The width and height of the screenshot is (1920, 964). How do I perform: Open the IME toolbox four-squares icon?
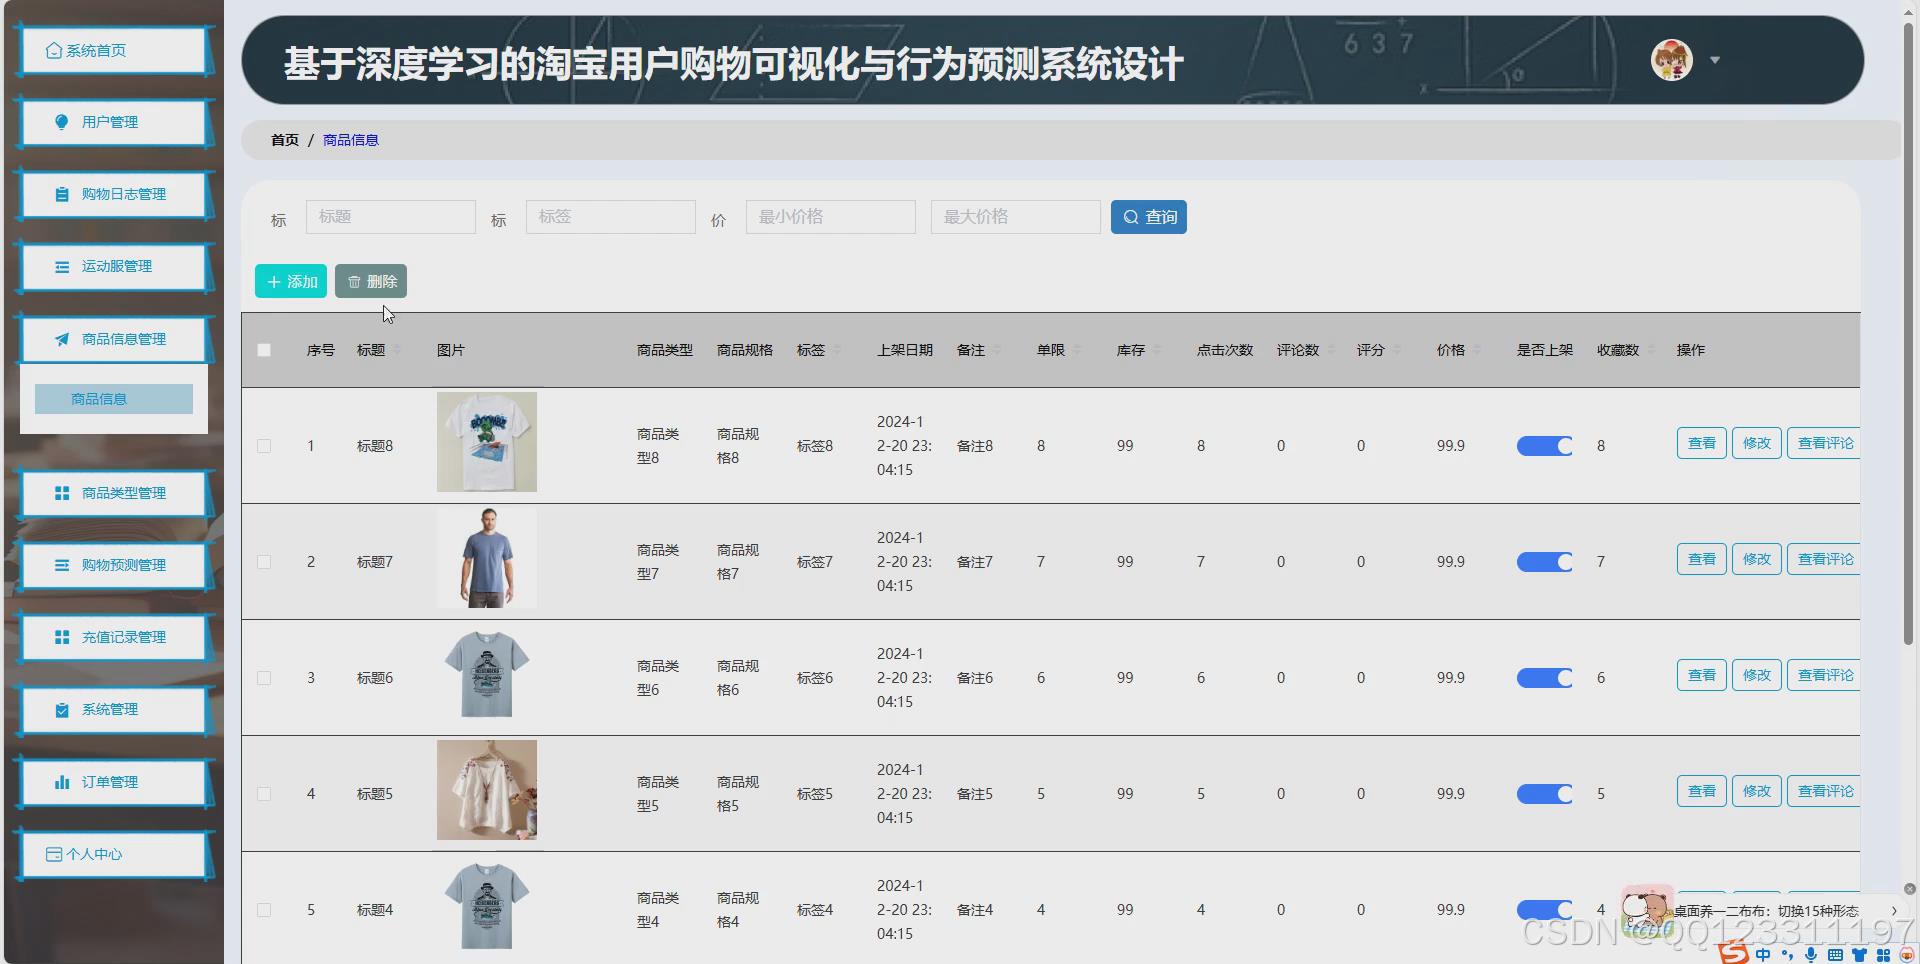(1883, 955)
